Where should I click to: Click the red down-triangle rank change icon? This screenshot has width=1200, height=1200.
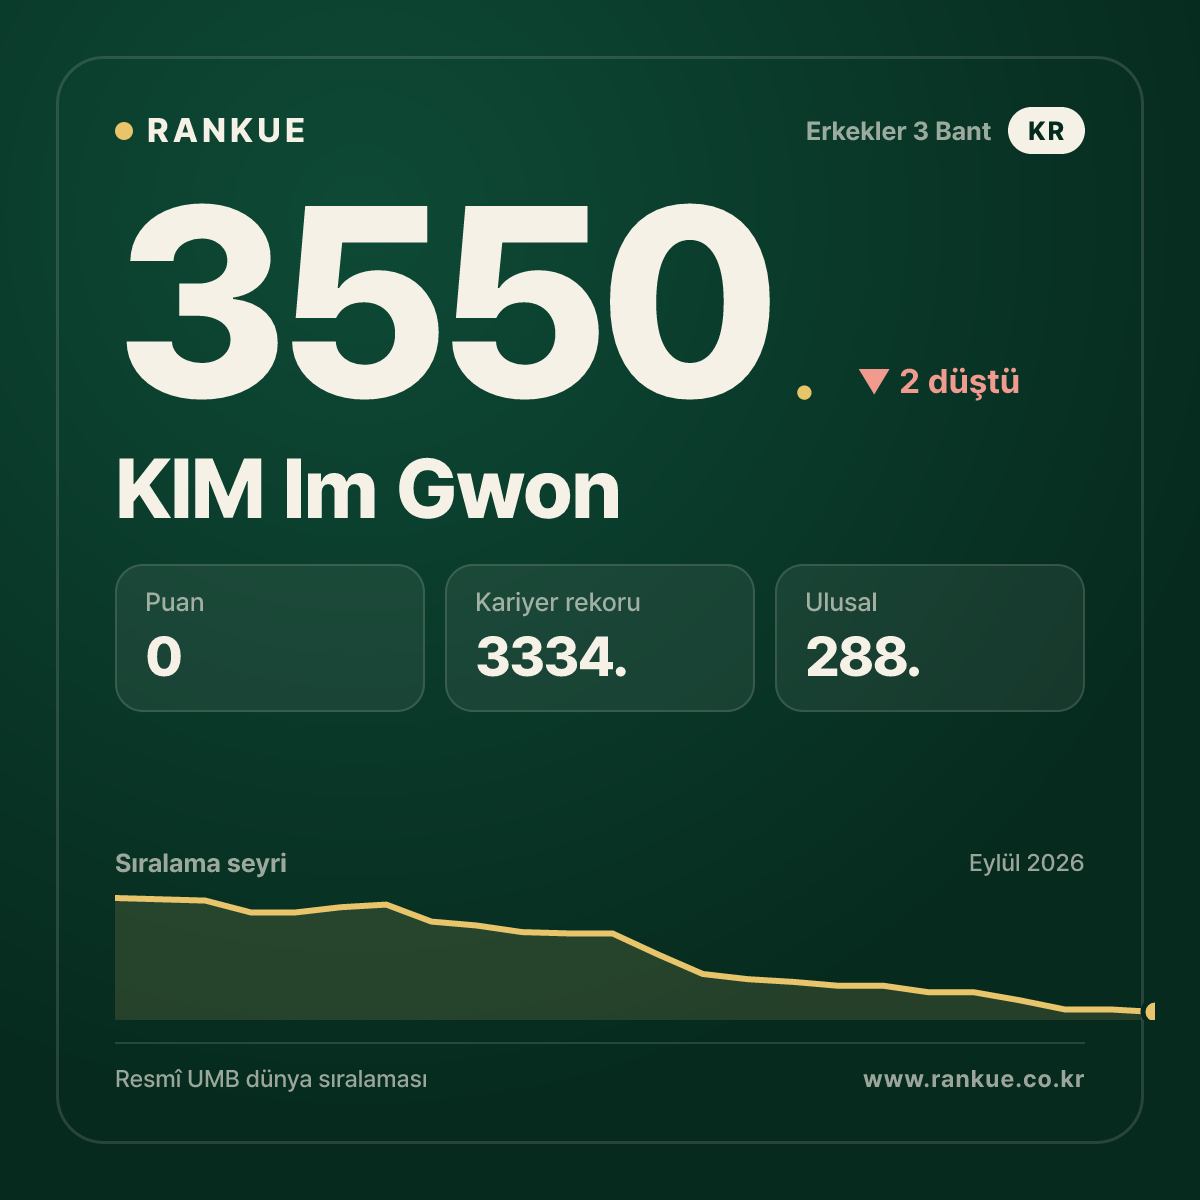pos(874,381)
